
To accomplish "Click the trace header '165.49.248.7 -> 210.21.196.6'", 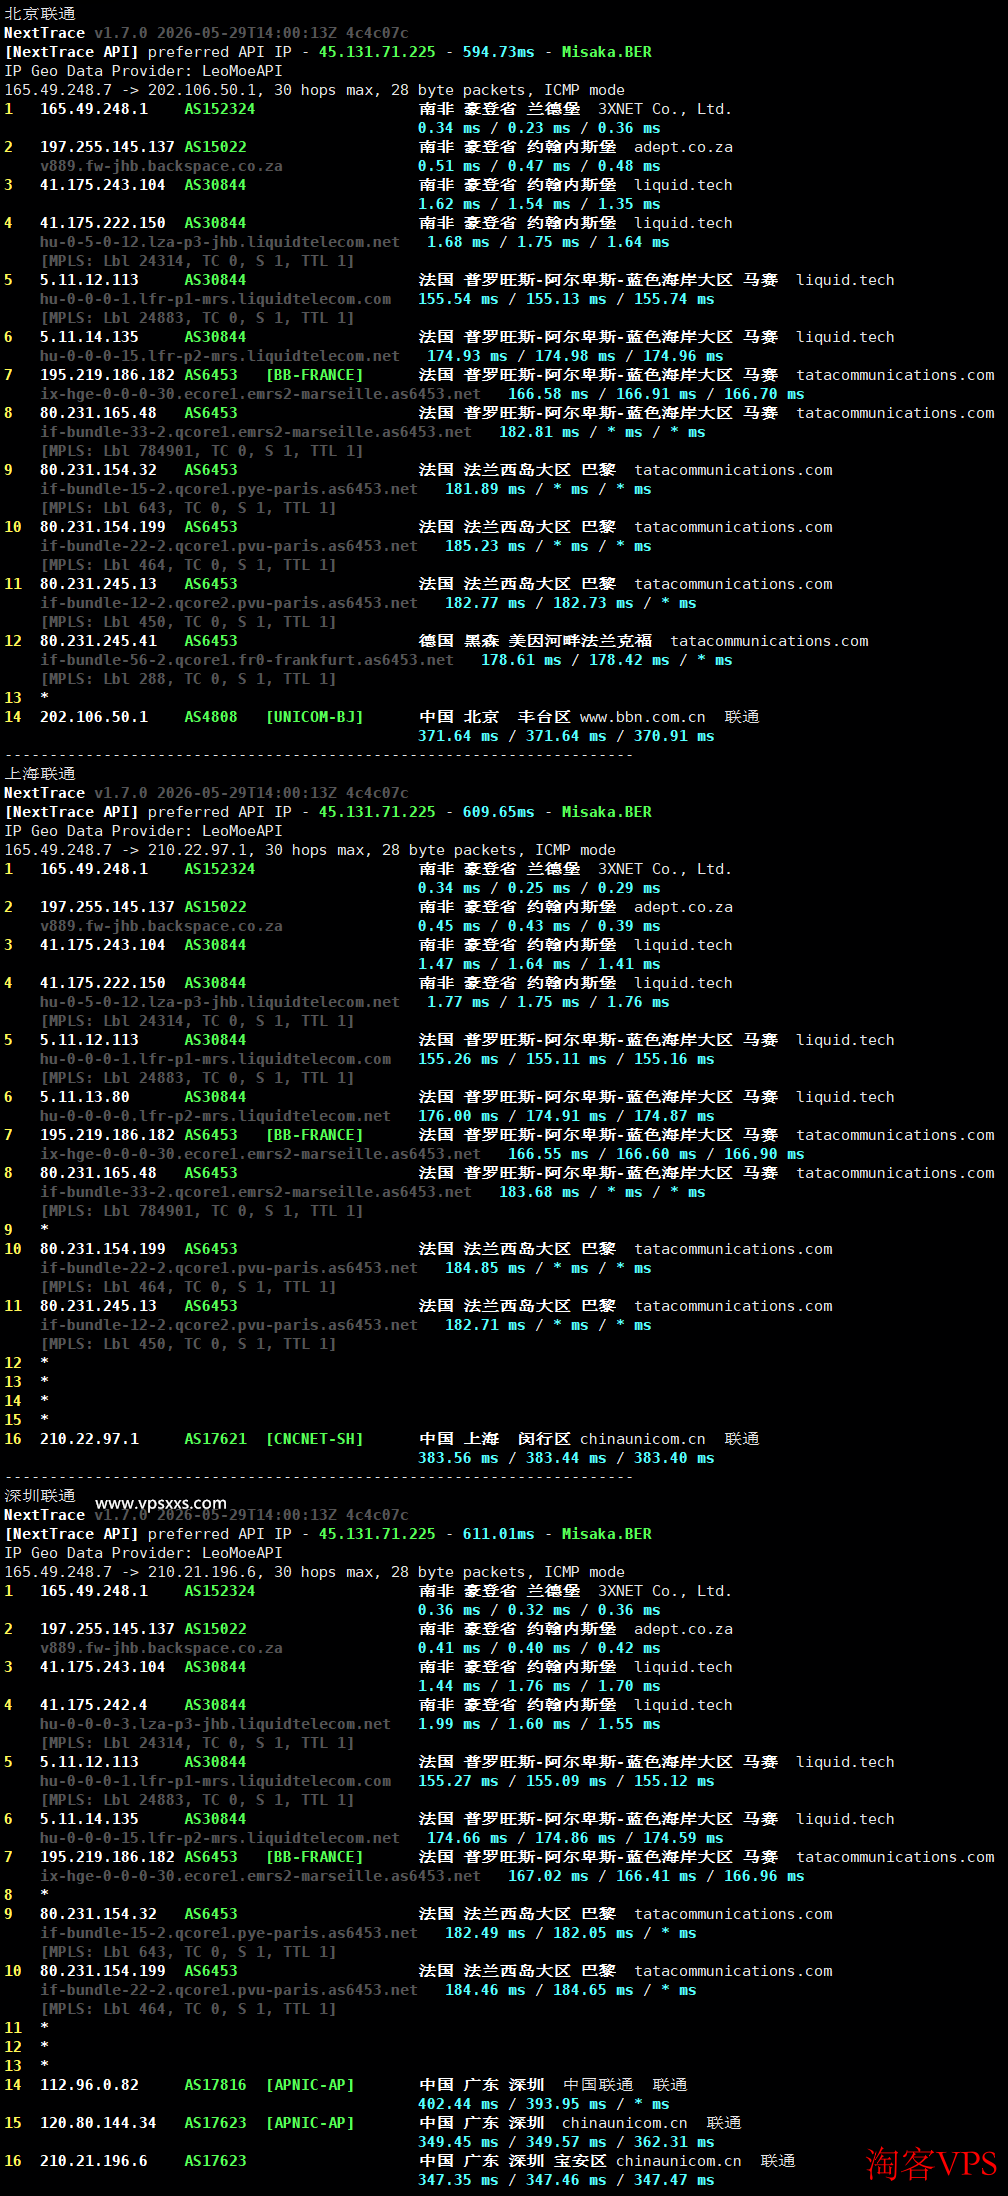I will (x=130, y=1572).
